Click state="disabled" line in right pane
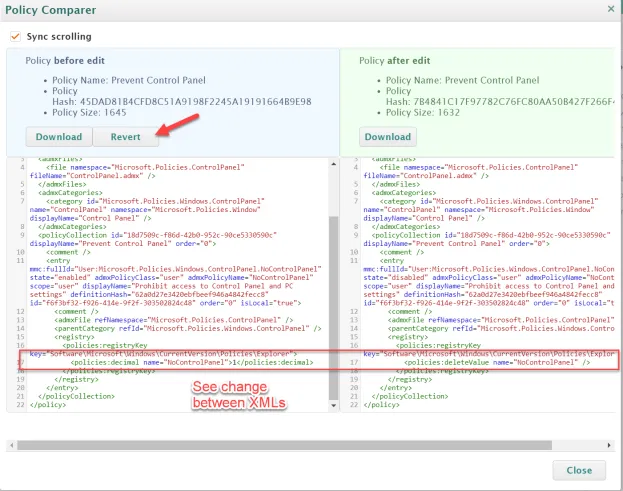Viewport: 623px width, 491px height. click(489, 277)
